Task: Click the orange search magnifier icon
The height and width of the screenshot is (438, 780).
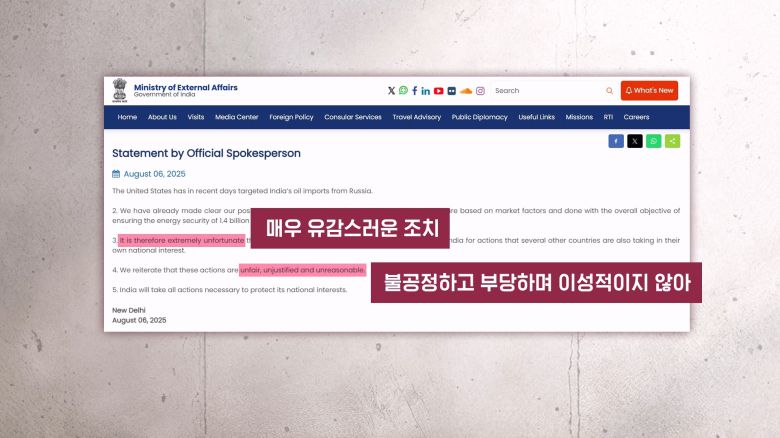Action: pos(609,91)
